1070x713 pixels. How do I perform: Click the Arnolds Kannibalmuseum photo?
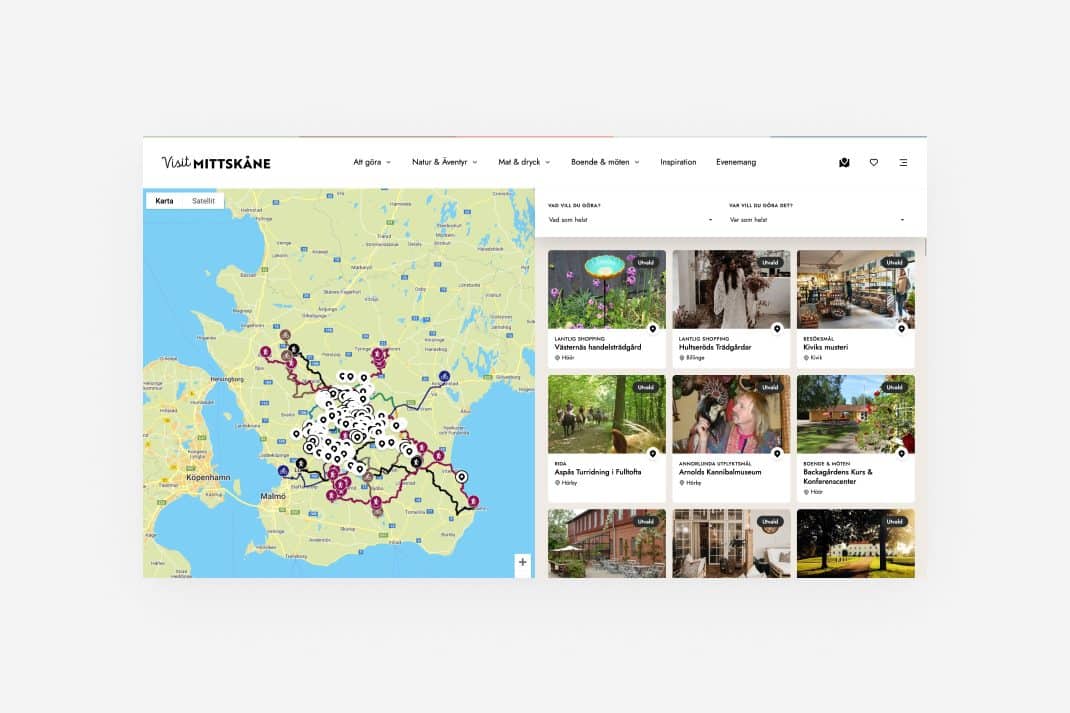(x=731, y=414)
